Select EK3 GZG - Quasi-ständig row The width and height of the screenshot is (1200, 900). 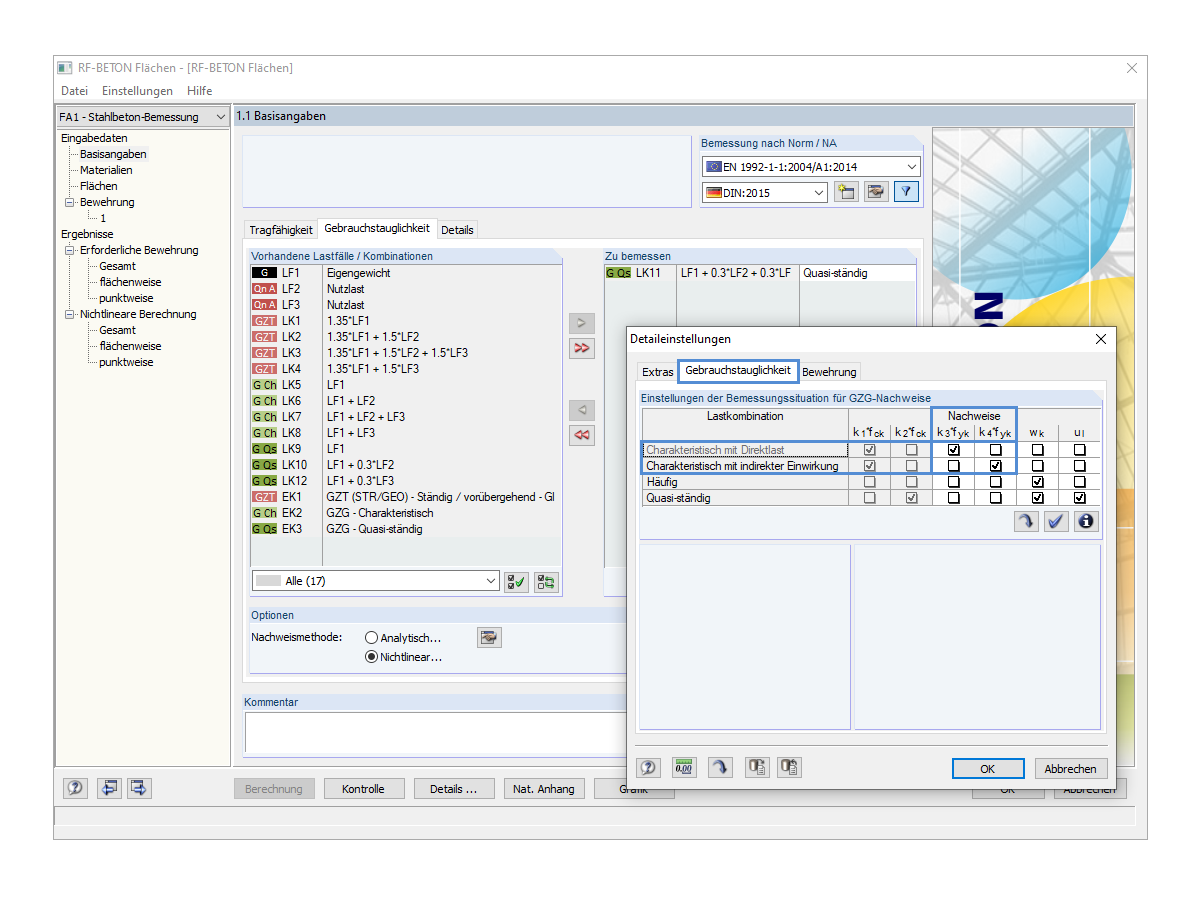406,529
